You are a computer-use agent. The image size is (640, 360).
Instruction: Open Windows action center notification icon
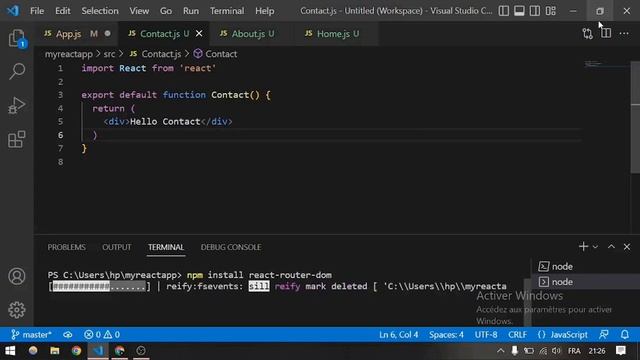(621, 351)
